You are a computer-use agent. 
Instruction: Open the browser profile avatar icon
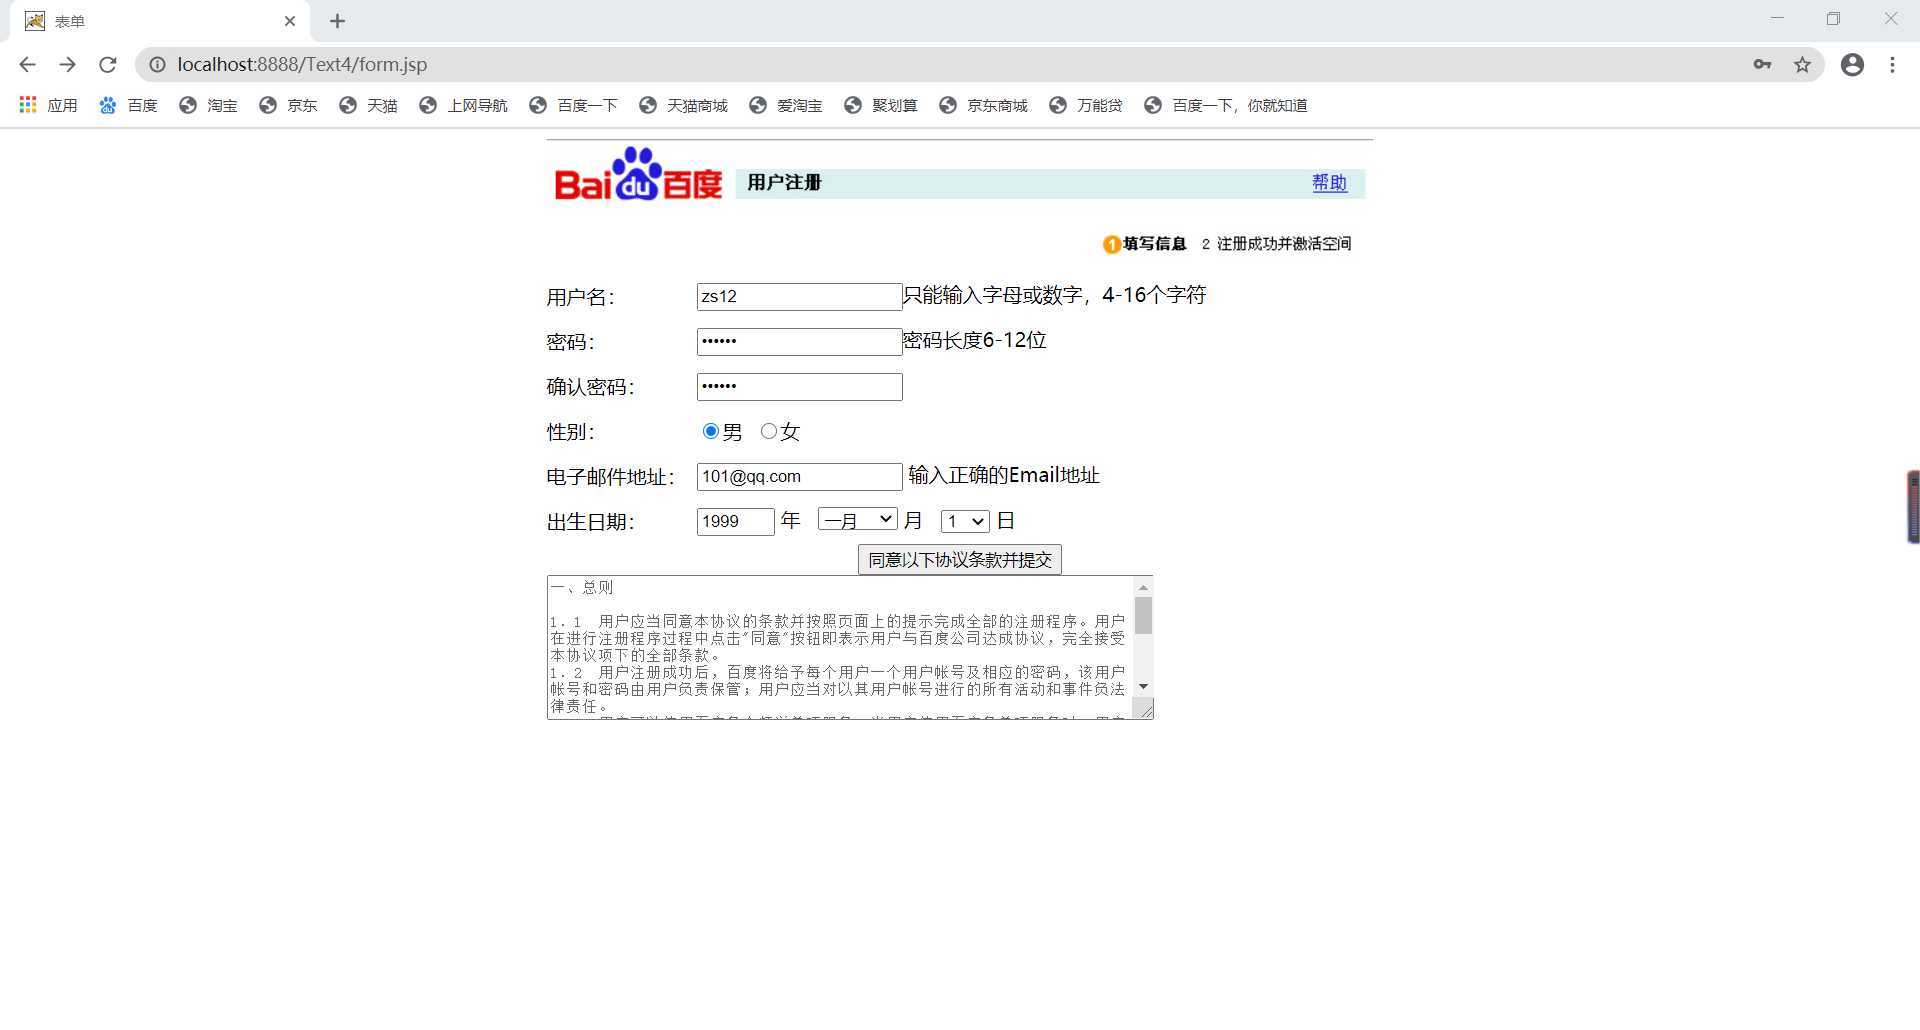coord(1852,64)
